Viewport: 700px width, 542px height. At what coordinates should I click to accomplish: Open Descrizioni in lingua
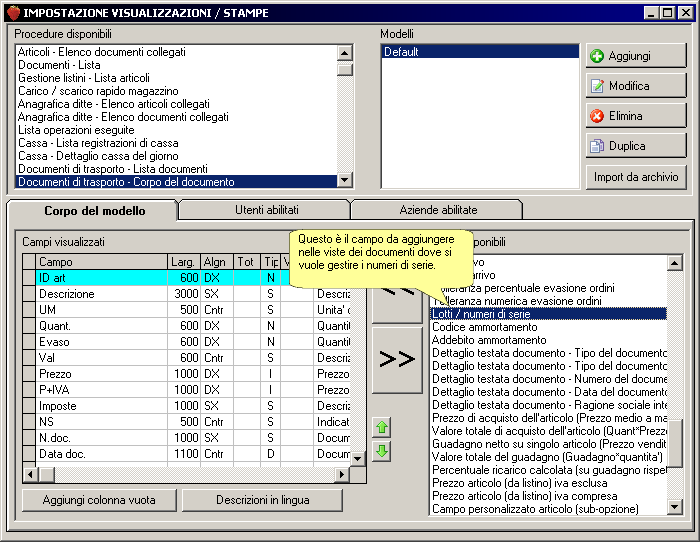click(x=262, y=500)
